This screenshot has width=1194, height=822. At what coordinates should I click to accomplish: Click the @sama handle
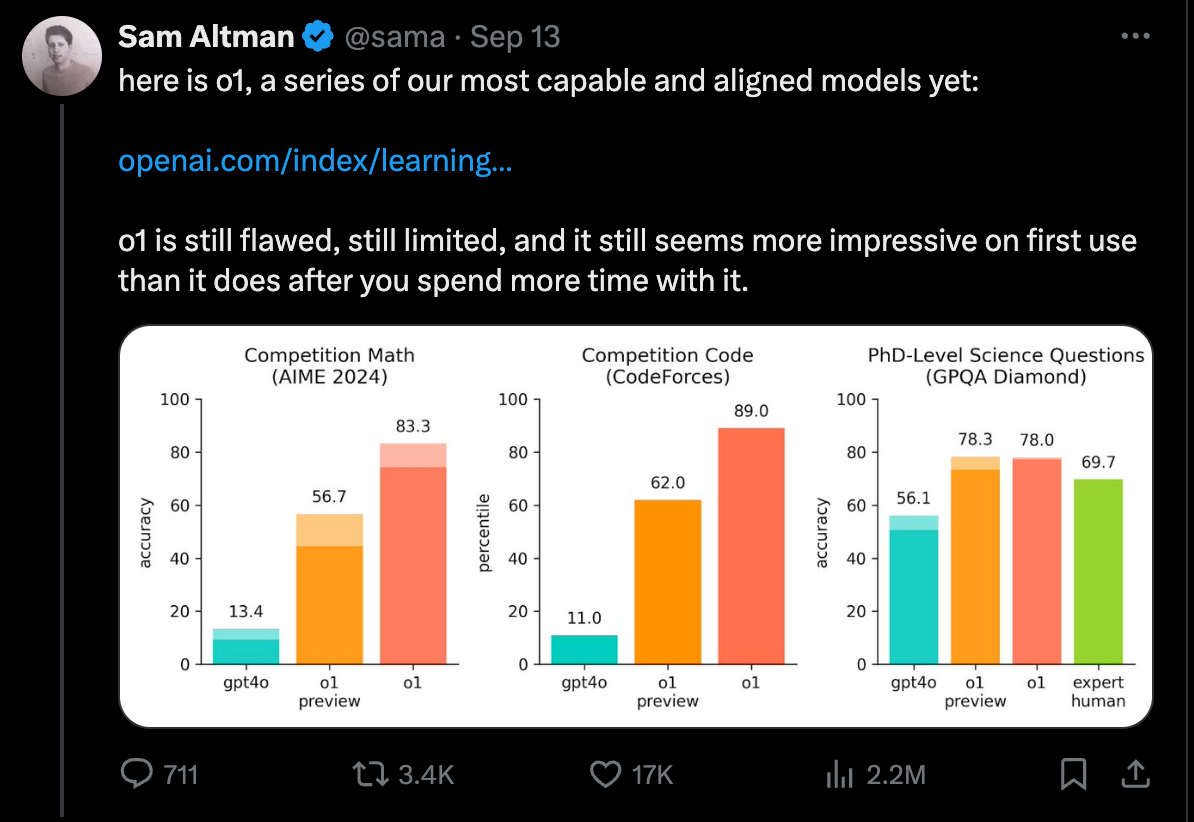click(395, 38)
